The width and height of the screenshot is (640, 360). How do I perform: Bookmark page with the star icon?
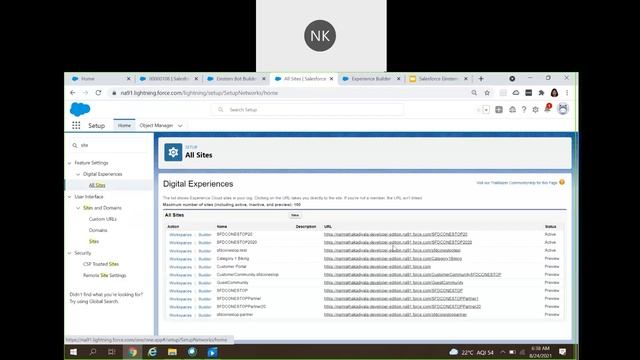[x=487, y=93]
